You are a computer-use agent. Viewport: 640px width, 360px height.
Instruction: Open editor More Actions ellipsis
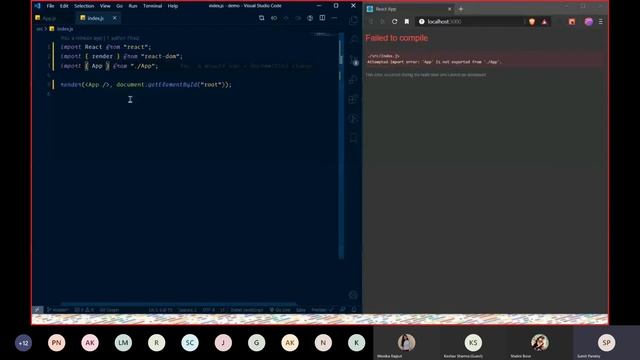pyautogui.click(x=334, y=18)
